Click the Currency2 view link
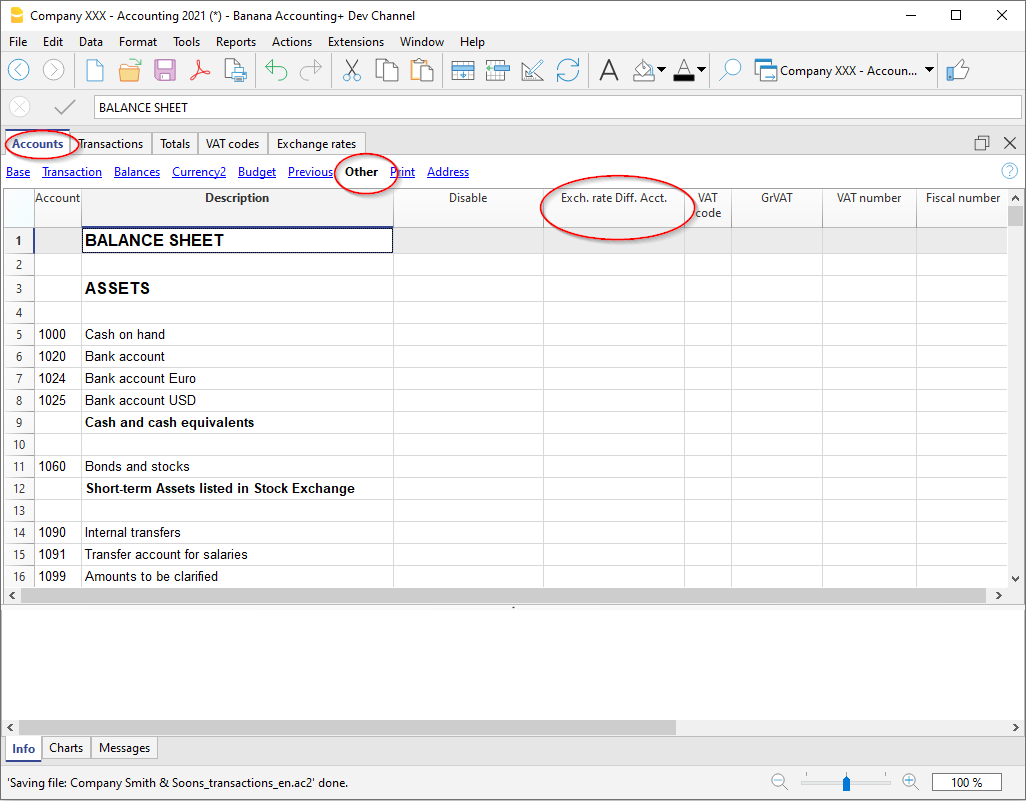1026x801 pixels. pyautogui.click(x=199, y=172)
